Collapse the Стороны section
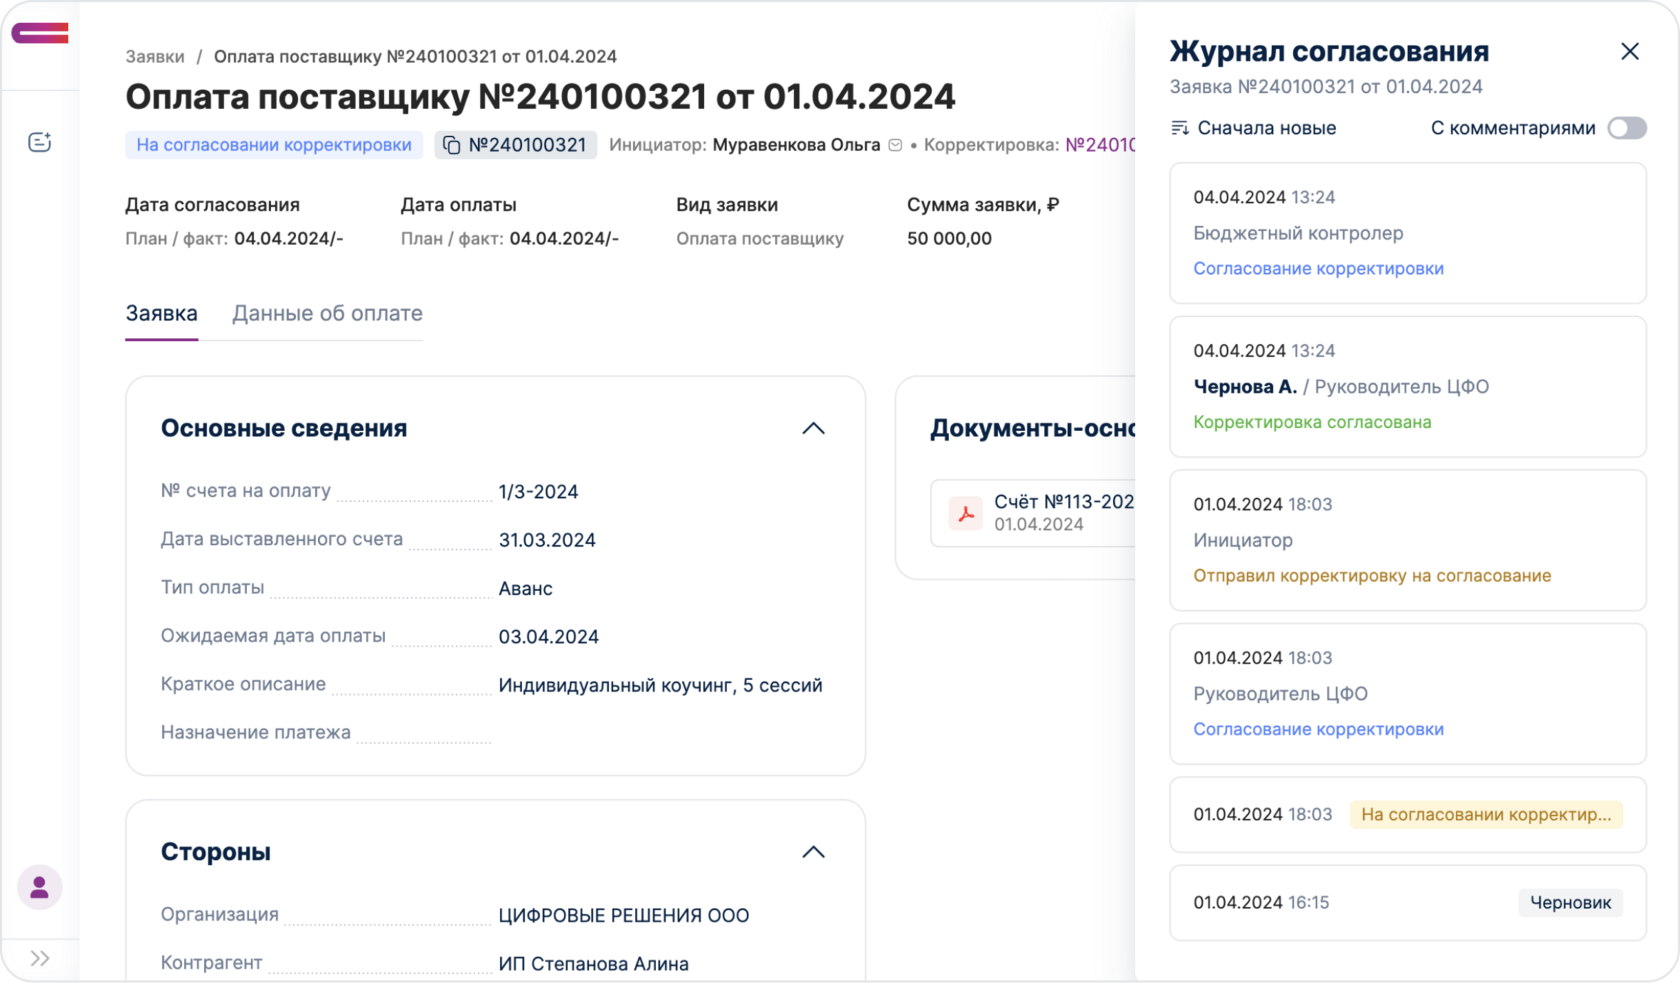Screen dimensions: 1680x983 coord(813,852)
